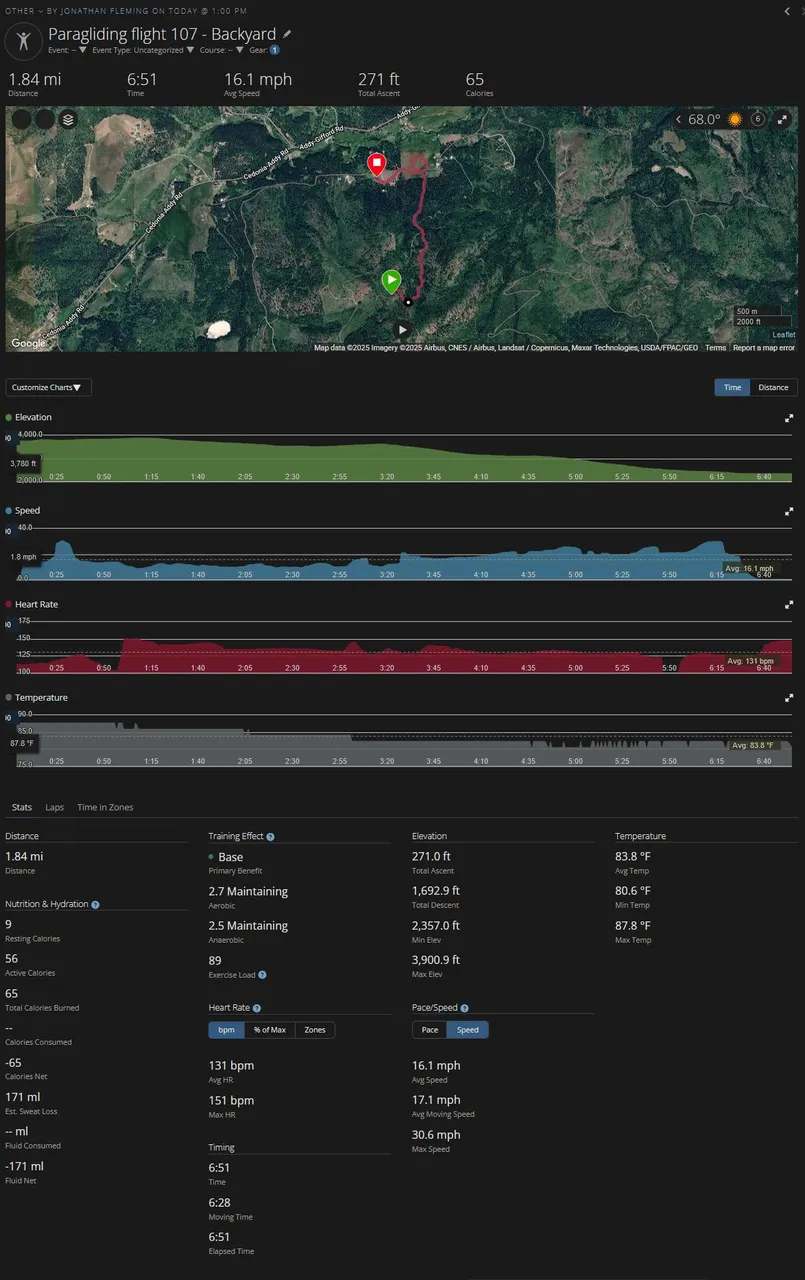Click the Paragliding flight 107 - Backyard title
The height and width of the screenshot is (1280, 805).
click(162, 34)
